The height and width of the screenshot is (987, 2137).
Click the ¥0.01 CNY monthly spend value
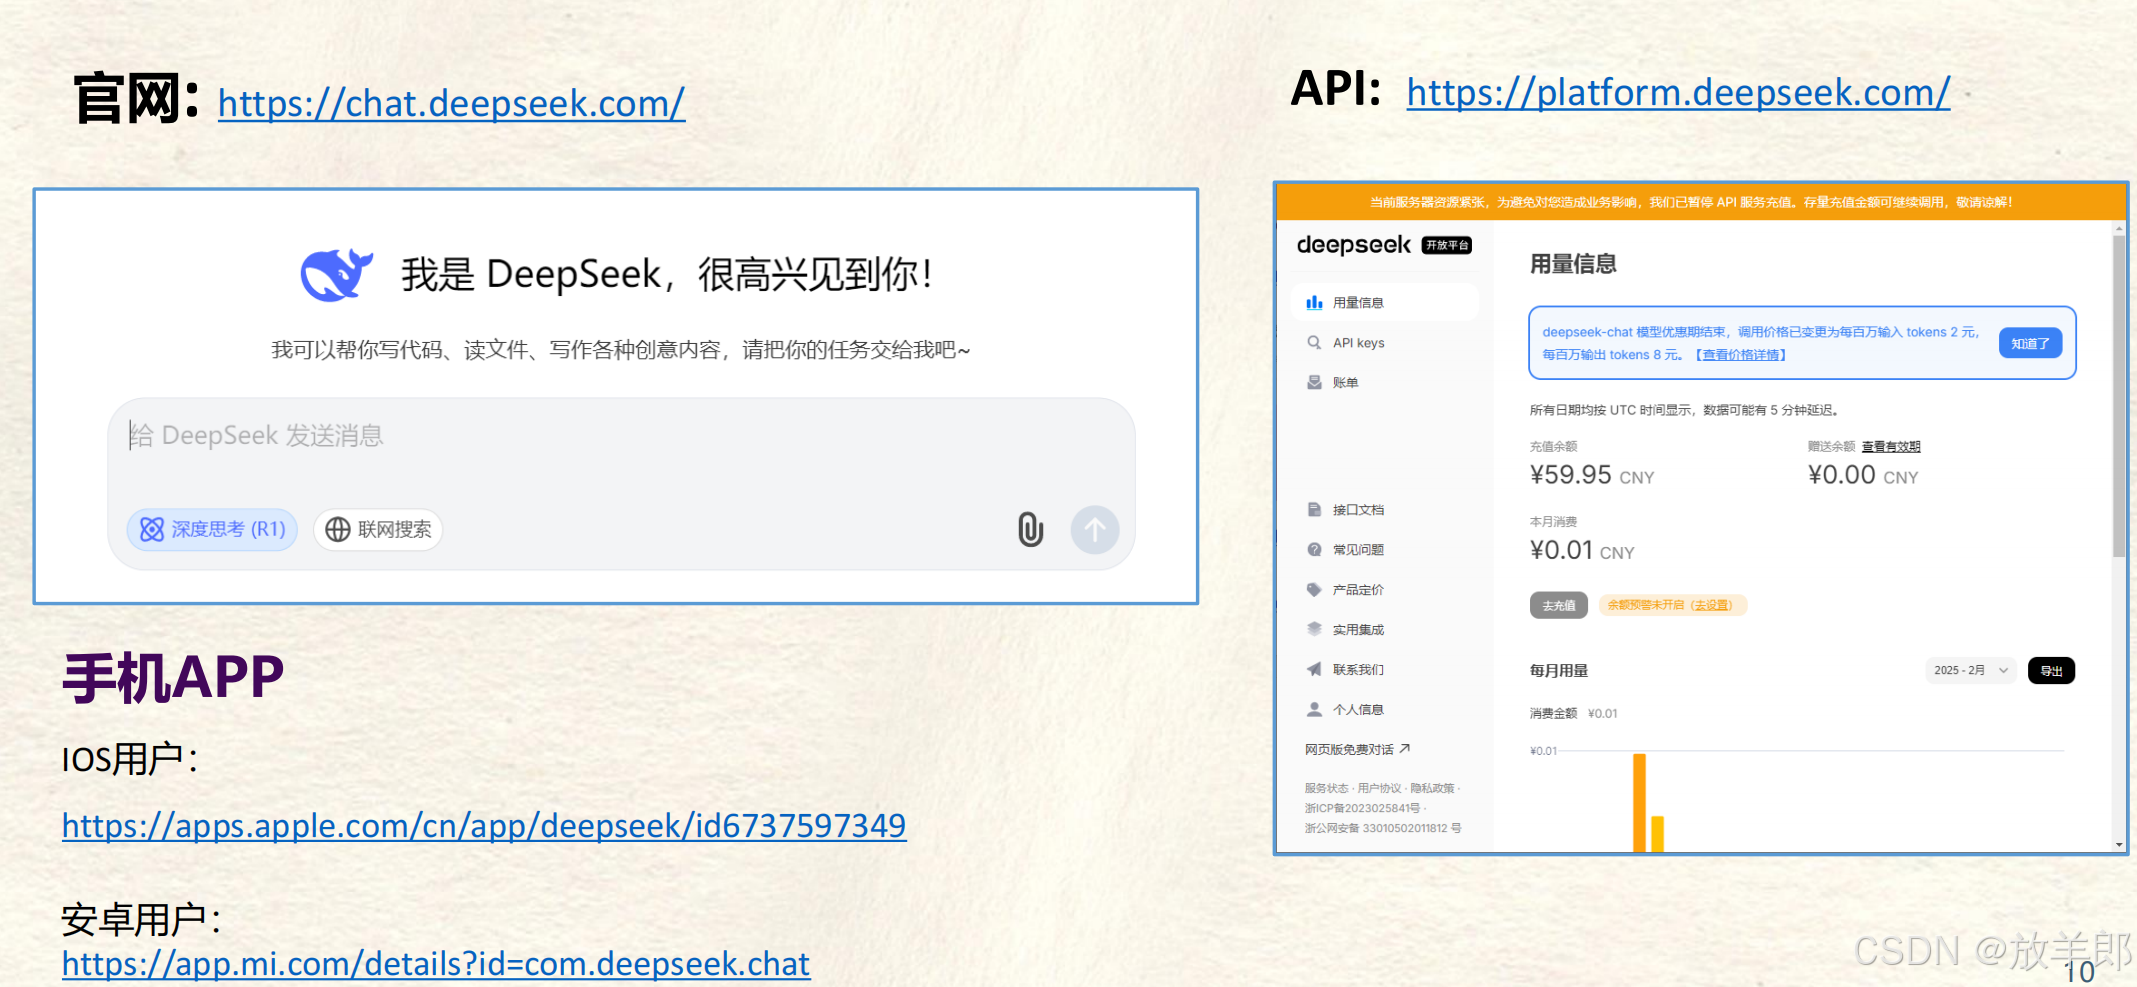point(1582,550)
